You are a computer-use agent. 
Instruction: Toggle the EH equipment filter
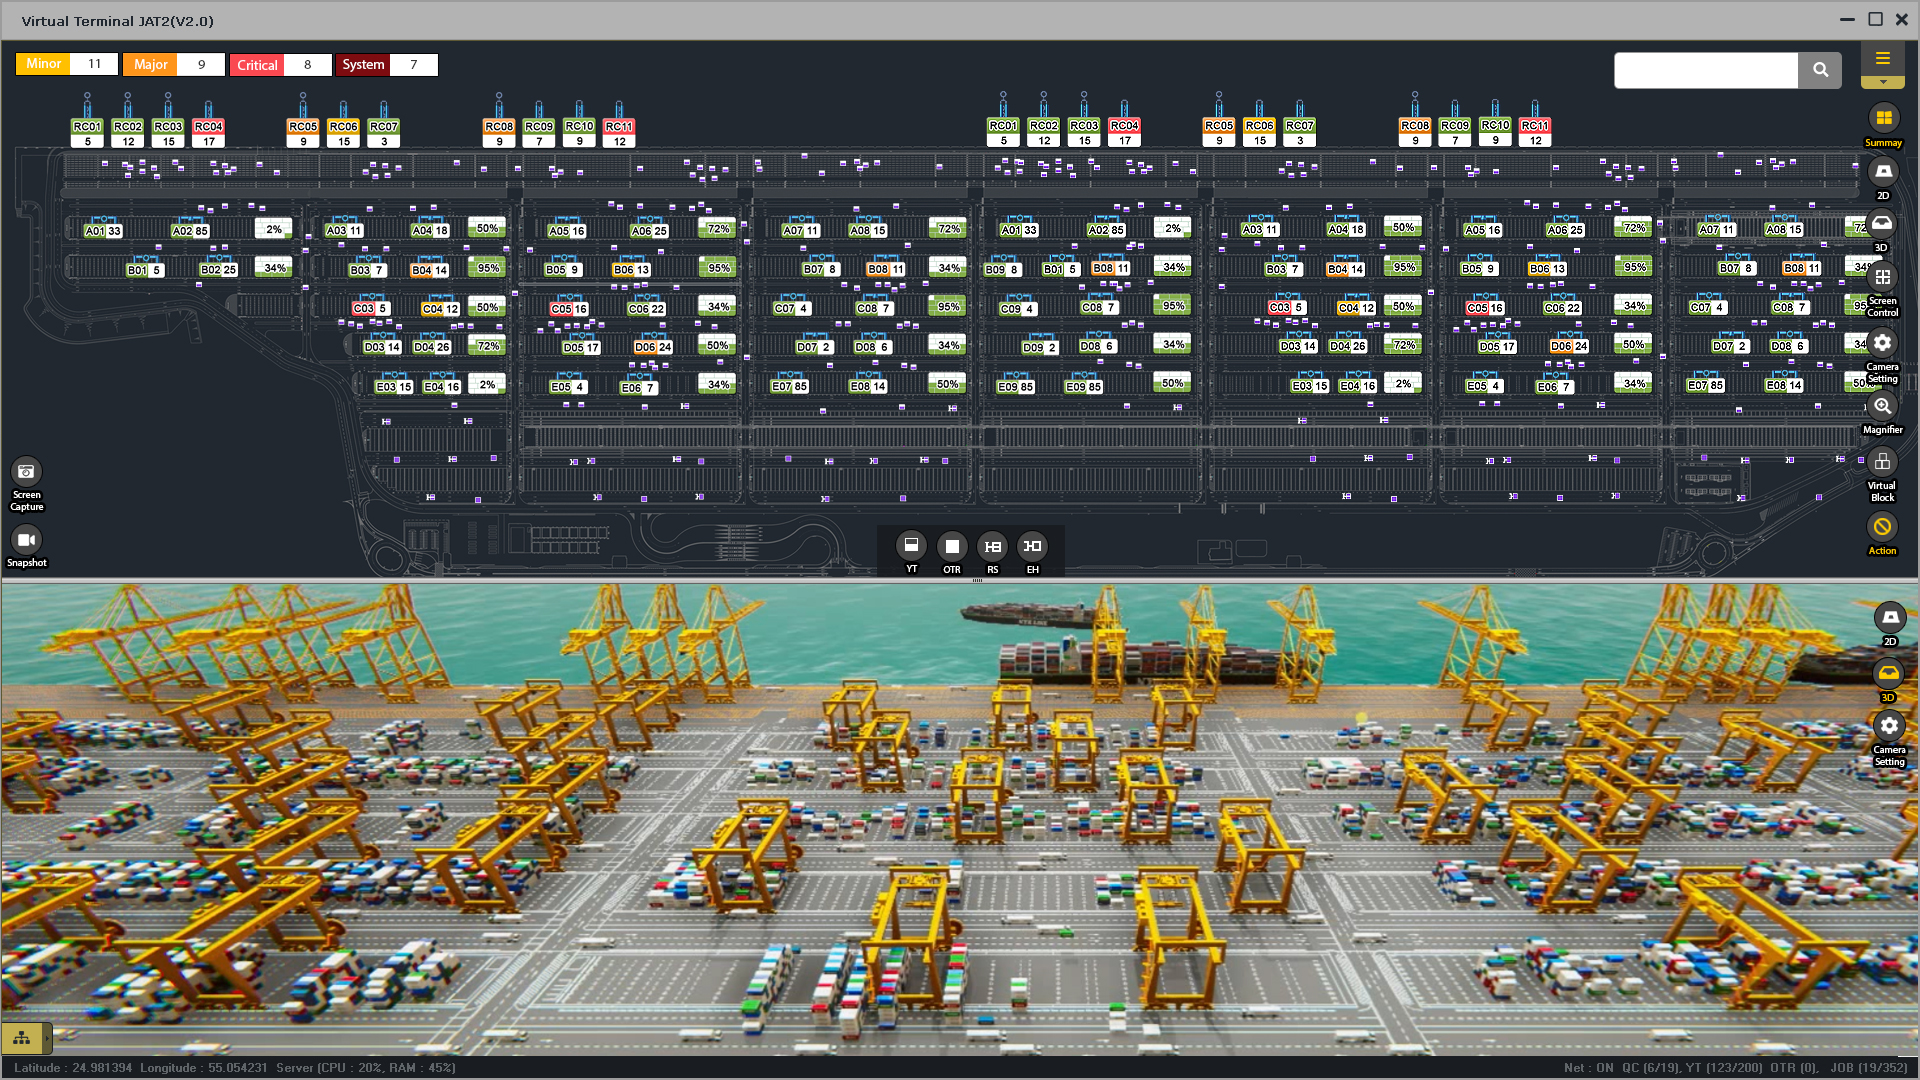click(1033, 546)
